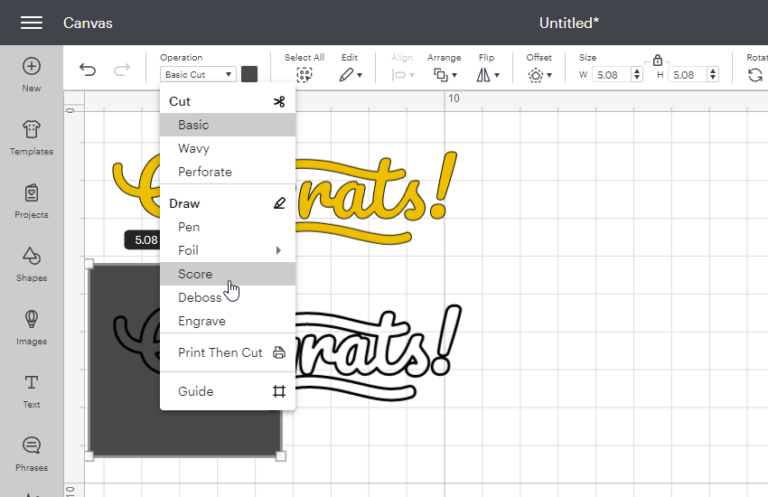Expand the Arrange dropdown arrow

click(455, 75)
